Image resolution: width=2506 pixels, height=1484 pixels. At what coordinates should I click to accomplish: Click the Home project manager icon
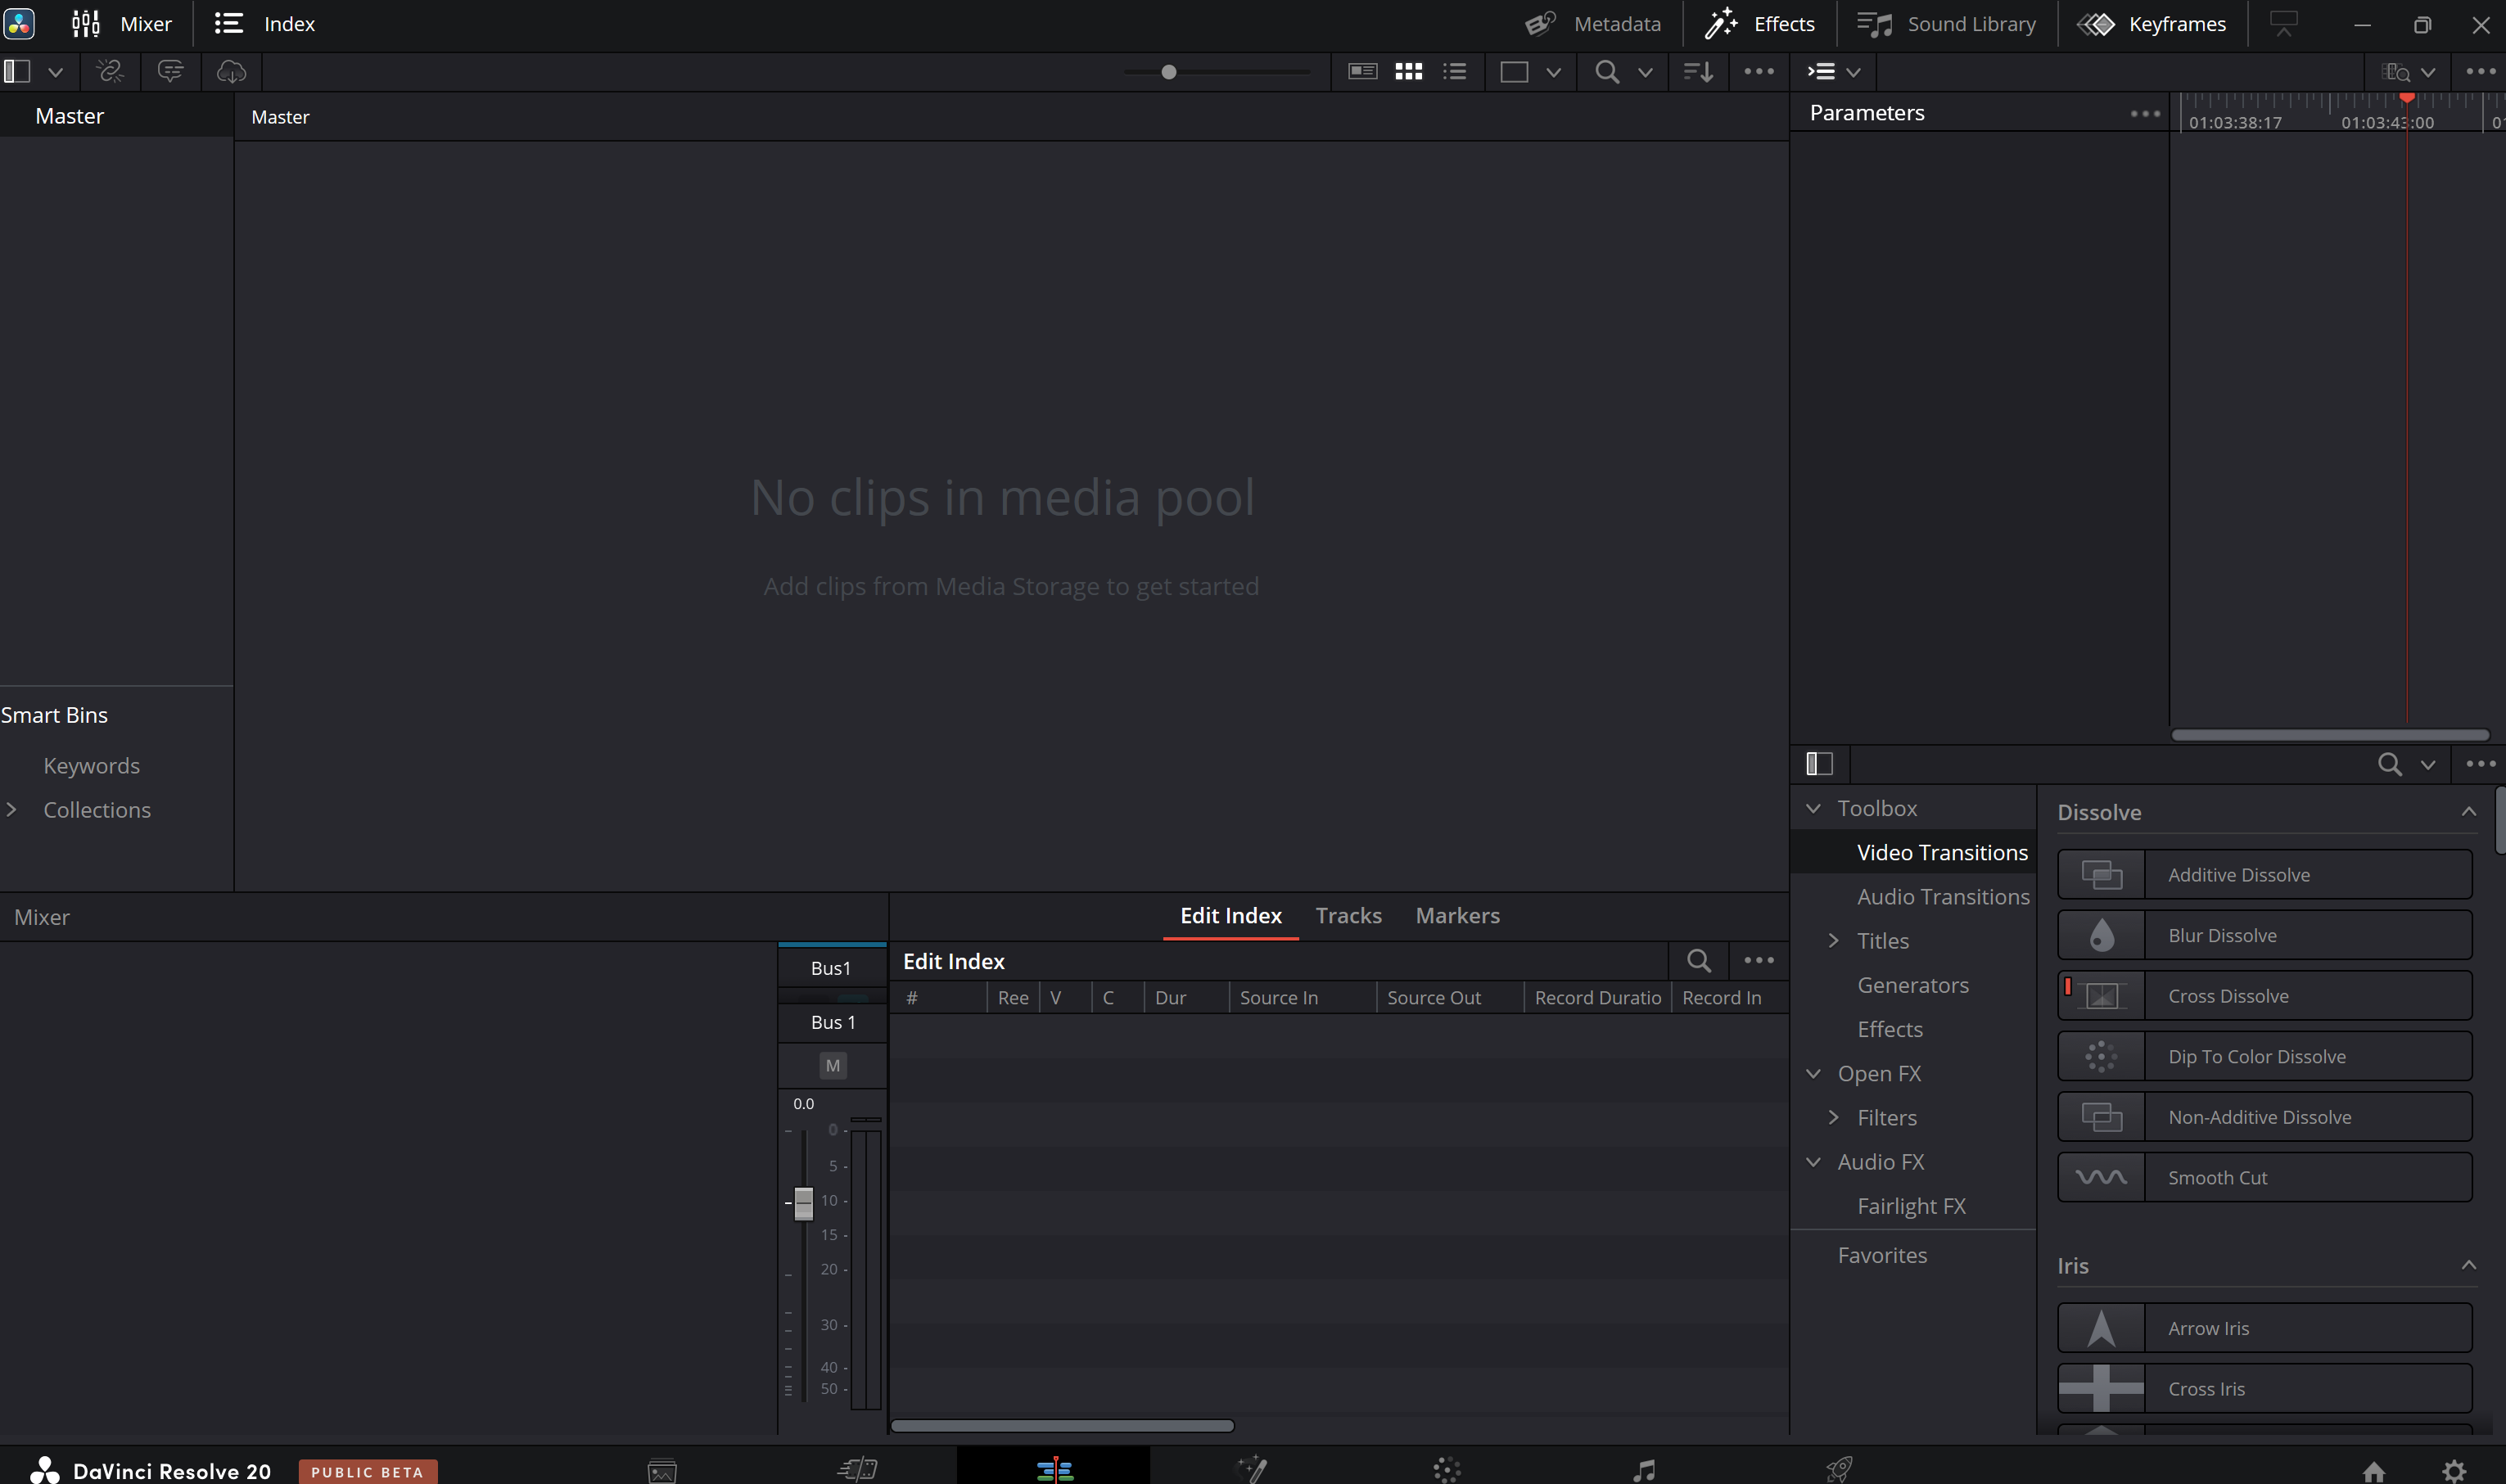(x=2374, y=1471)
